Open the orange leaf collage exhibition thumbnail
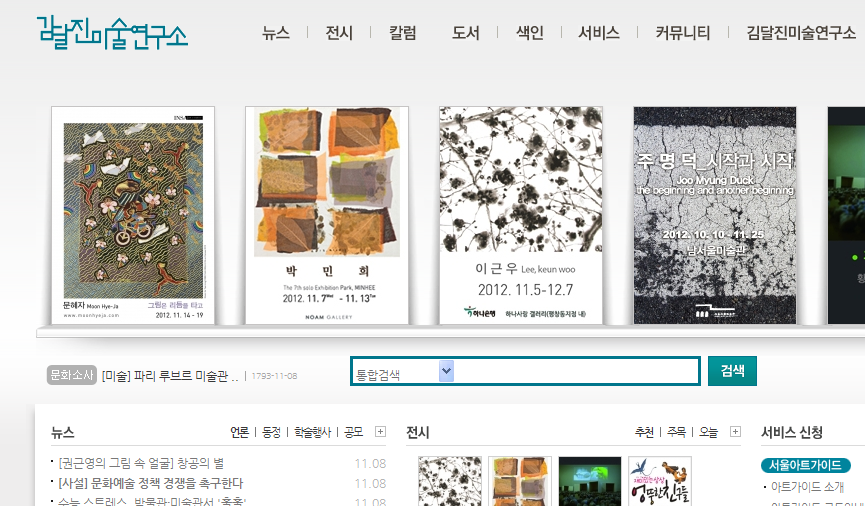Image resolution: width=865 pixels, height=506 pixels. pos(520,481)
